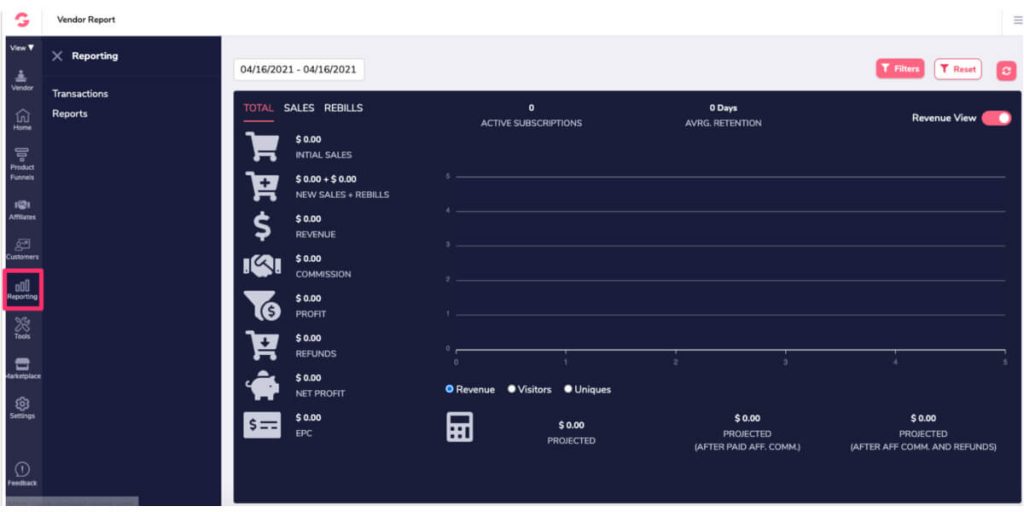Click the New Sales + Rebills cart icon

click(x=262, y=186)
